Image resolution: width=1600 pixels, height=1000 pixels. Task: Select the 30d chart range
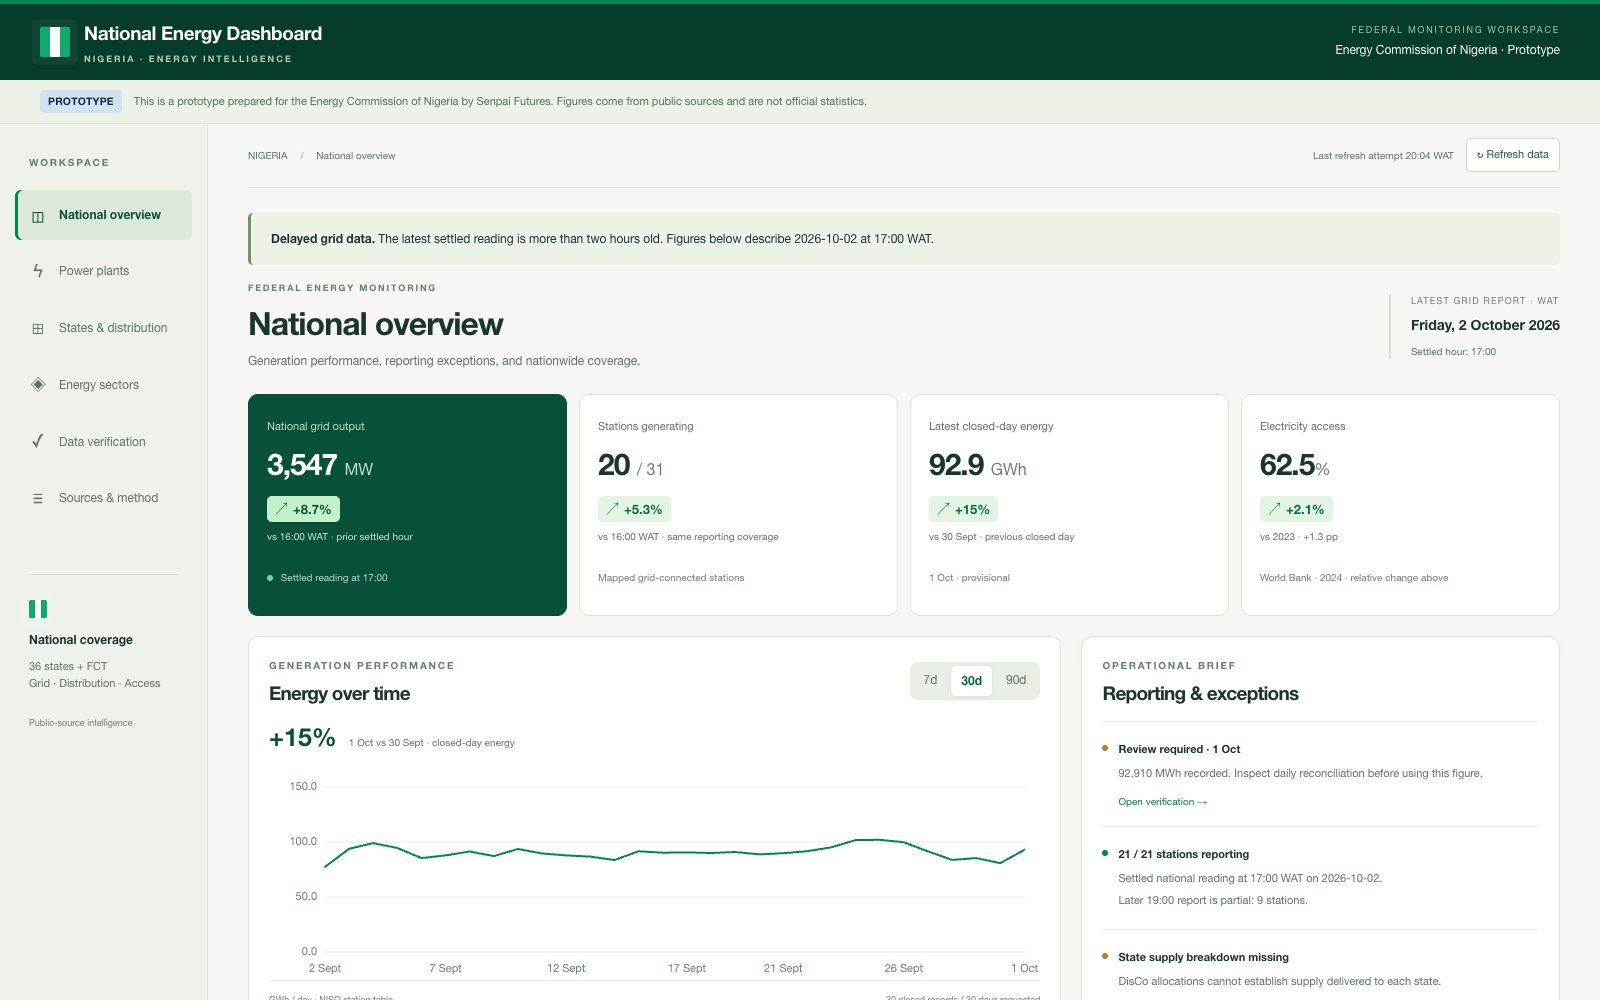point(971,680)
